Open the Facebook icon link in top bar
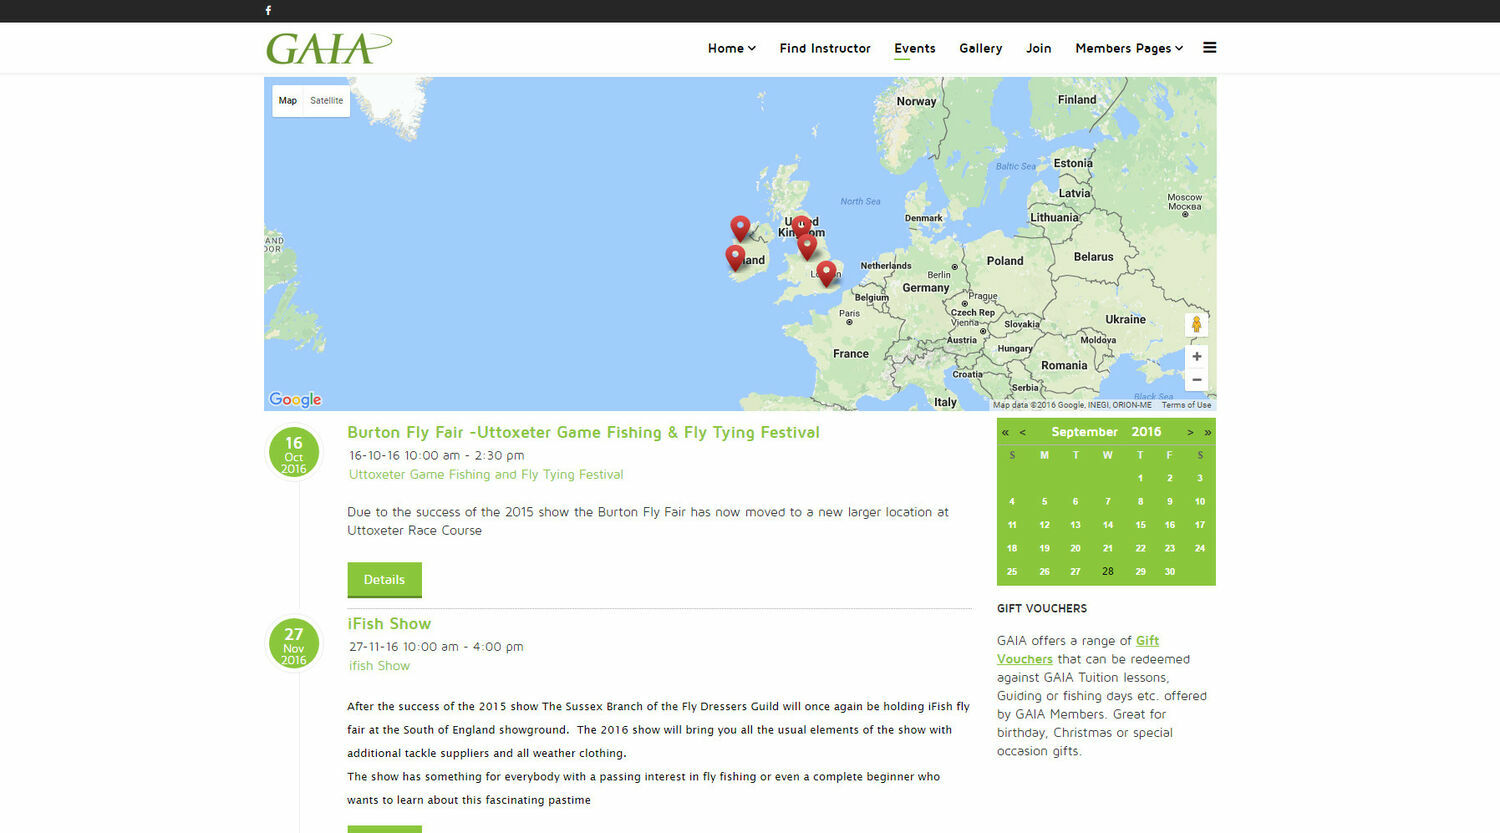This screenshot has height=833, width=1500. (268, 11)
